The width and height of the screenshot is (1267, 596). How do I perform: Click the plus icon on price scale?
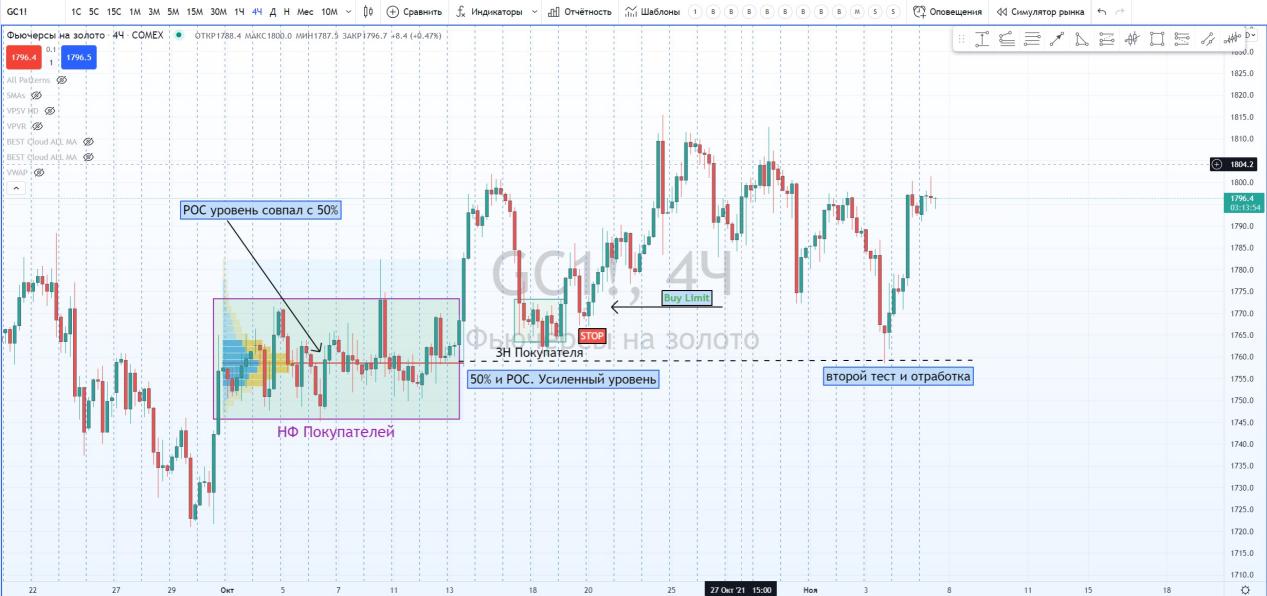coord(1216,164)
